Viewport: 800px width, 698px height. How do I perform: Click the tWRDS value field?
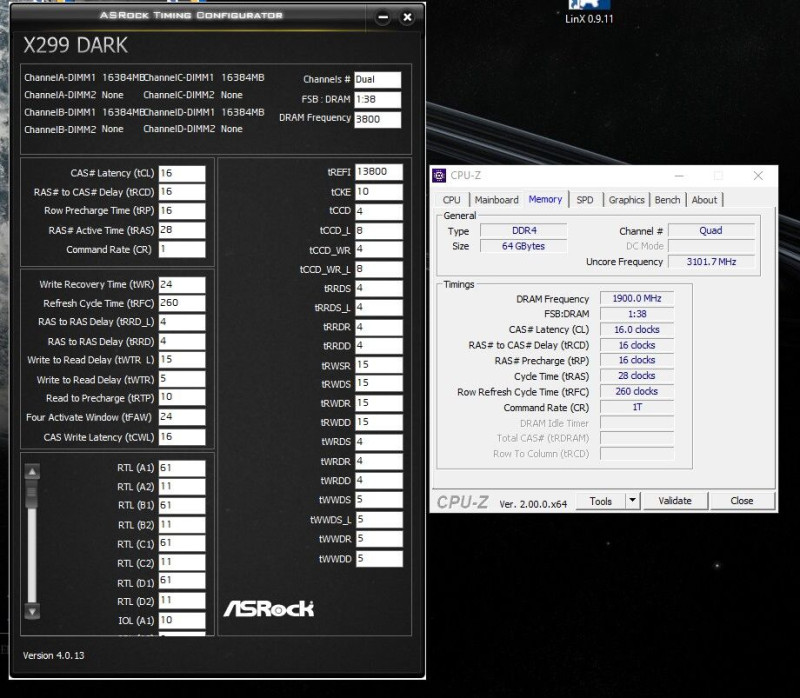pos(379,442)
